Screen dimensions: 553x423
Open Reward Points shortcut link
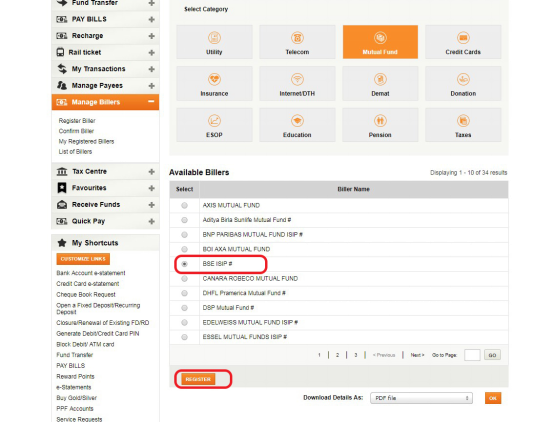75,376
